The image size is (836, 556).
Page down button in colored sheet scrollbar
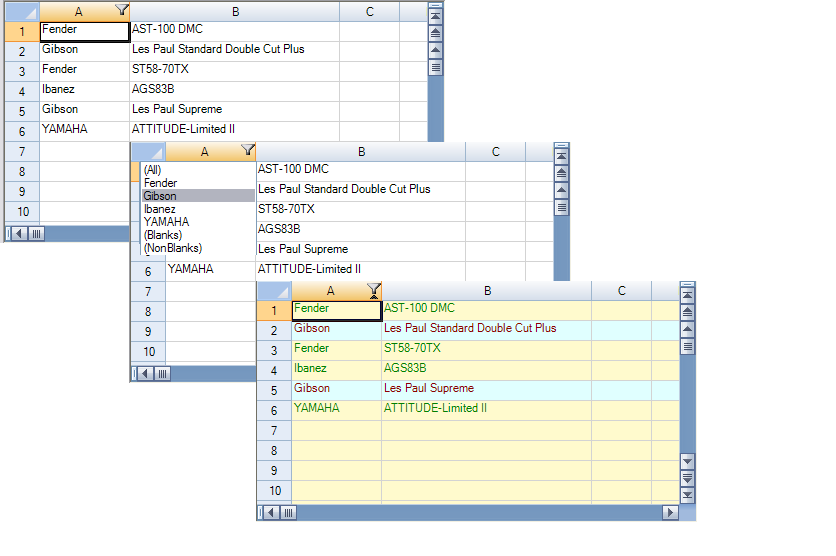pos(688,478)
